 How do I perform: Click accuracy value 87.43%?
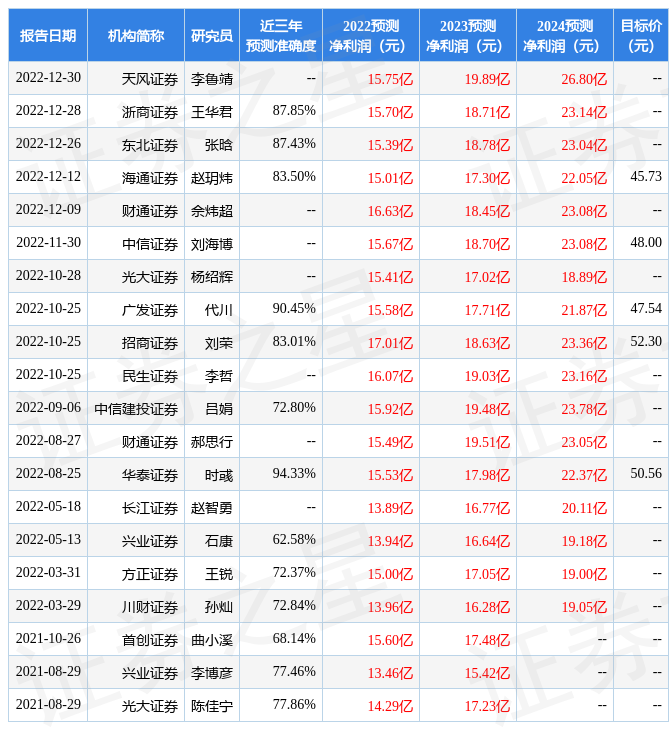[294, 143]
